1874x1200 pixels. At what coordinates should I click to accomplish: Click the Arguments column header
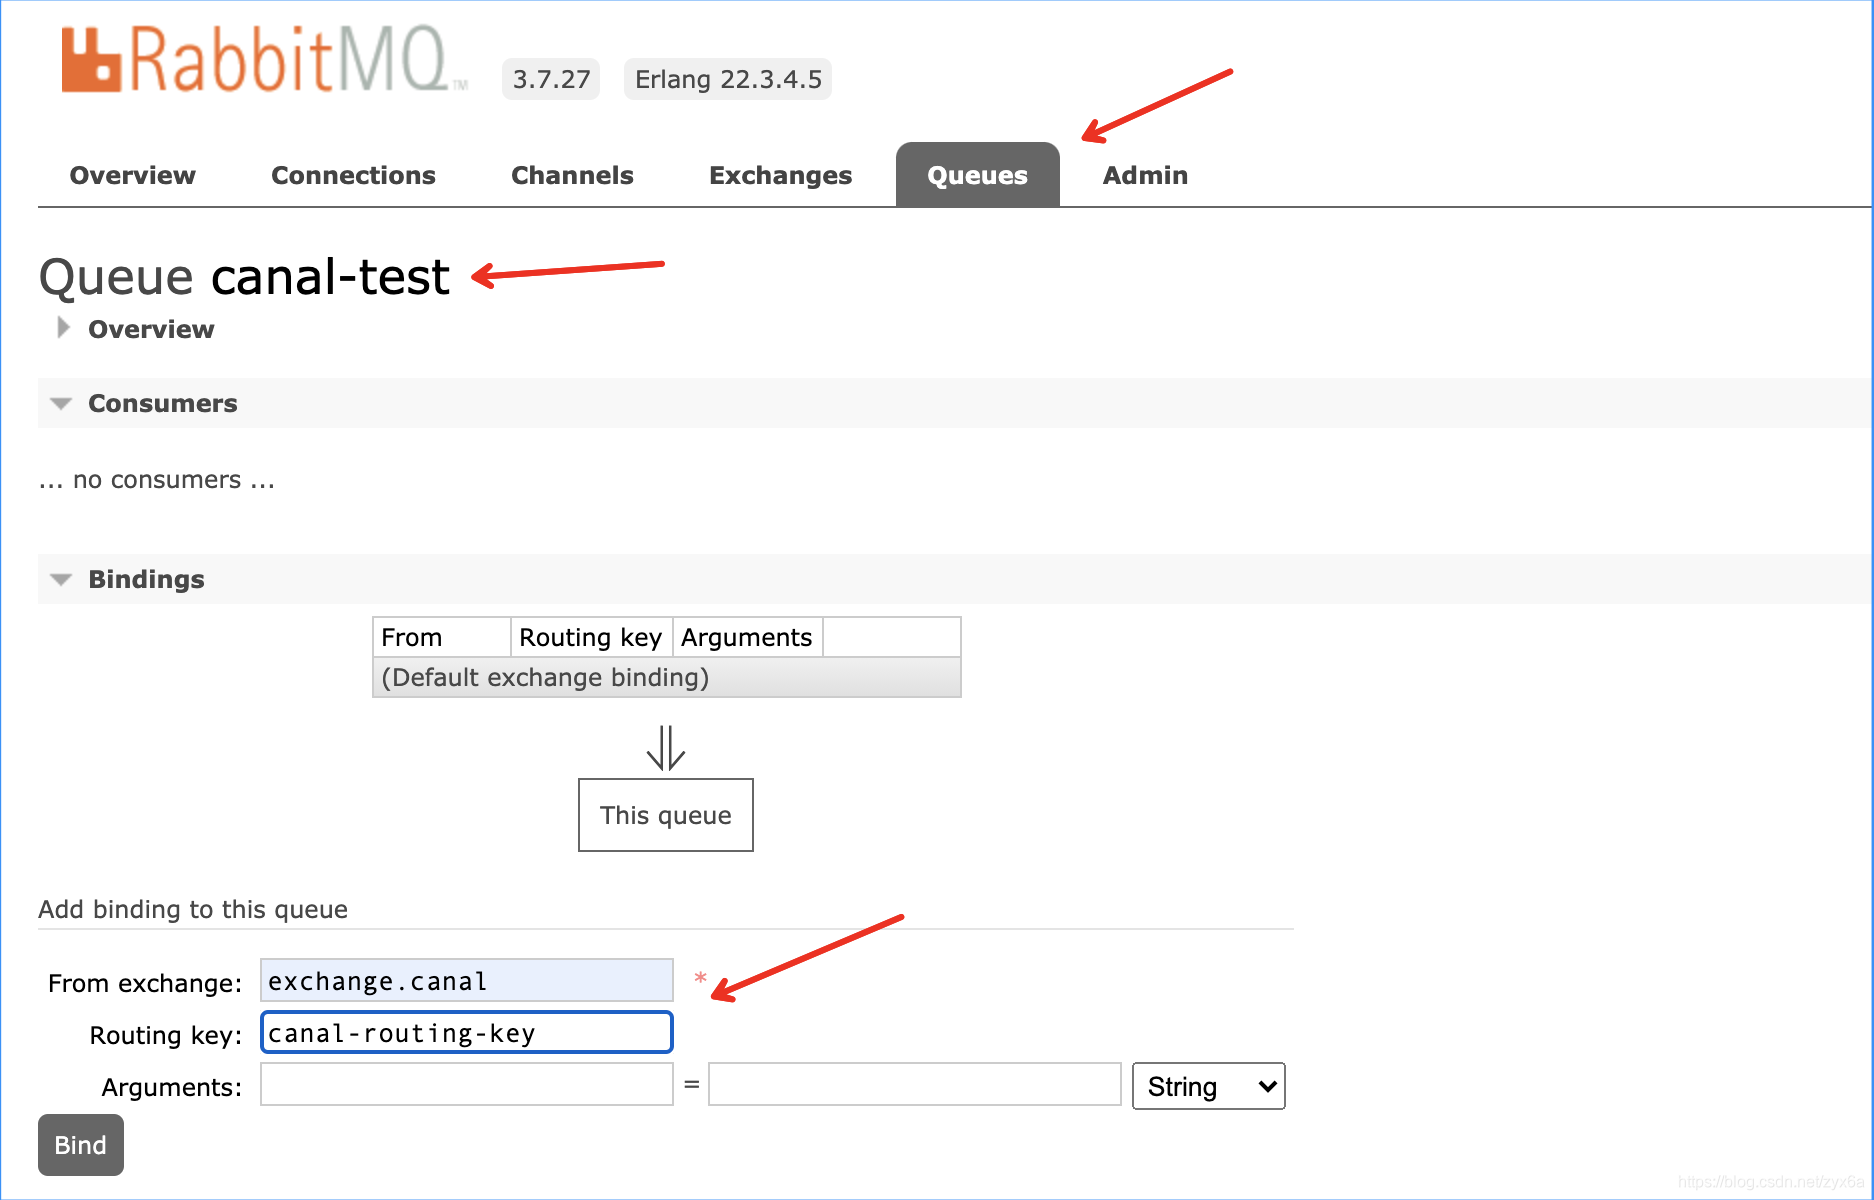[747, 637]
